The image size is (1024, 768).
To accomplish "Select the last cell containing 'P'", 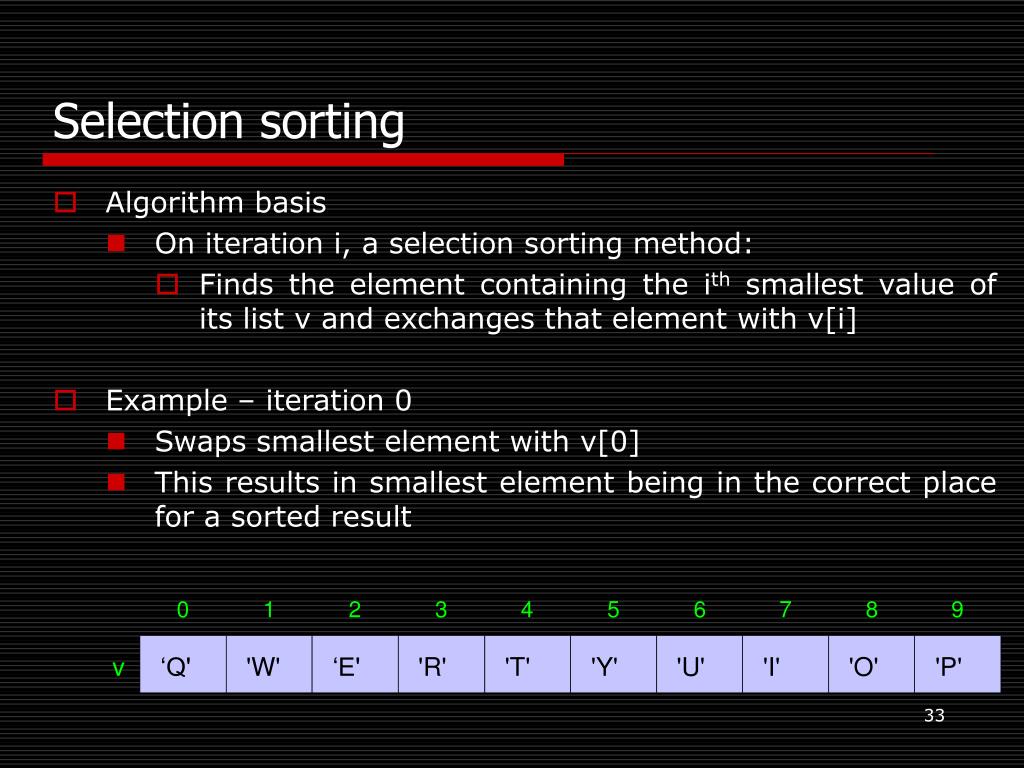I will [957, 664].
